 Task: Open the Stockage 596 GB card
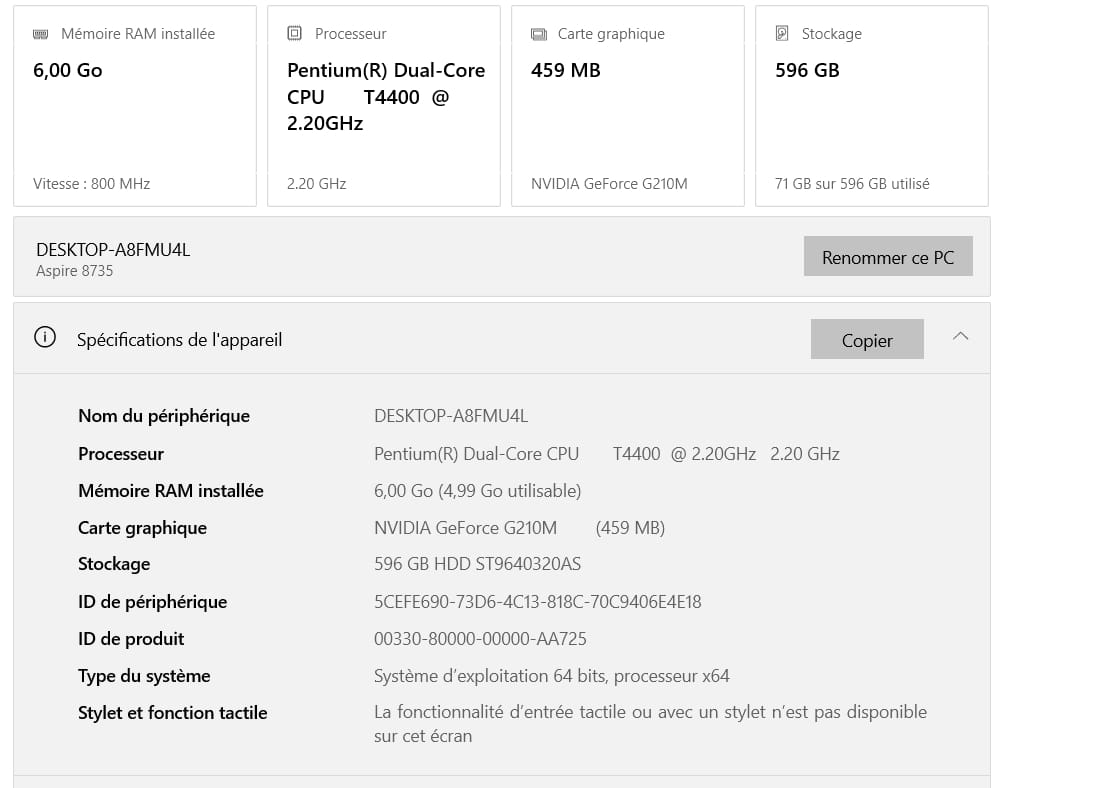pos(872,106)
